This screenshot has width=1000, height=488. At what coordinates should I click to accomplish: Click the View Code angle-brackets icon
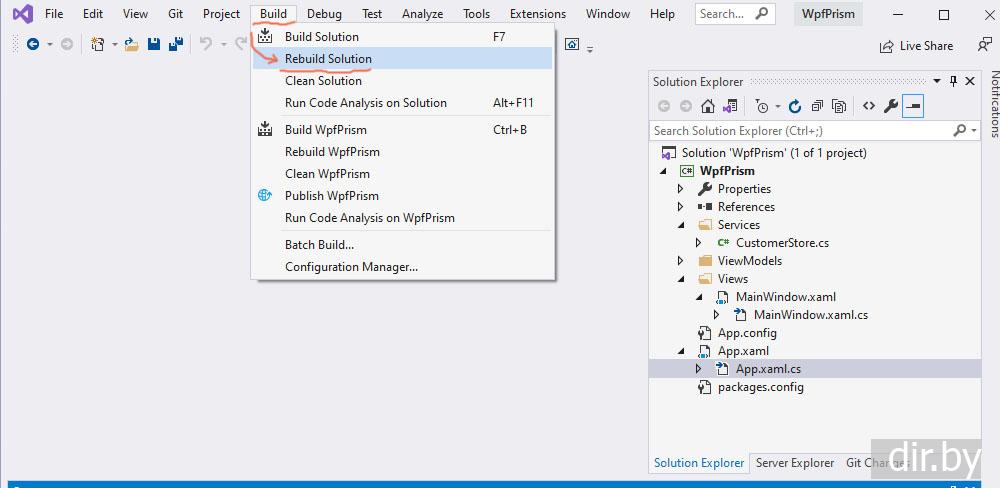[868, 106]
